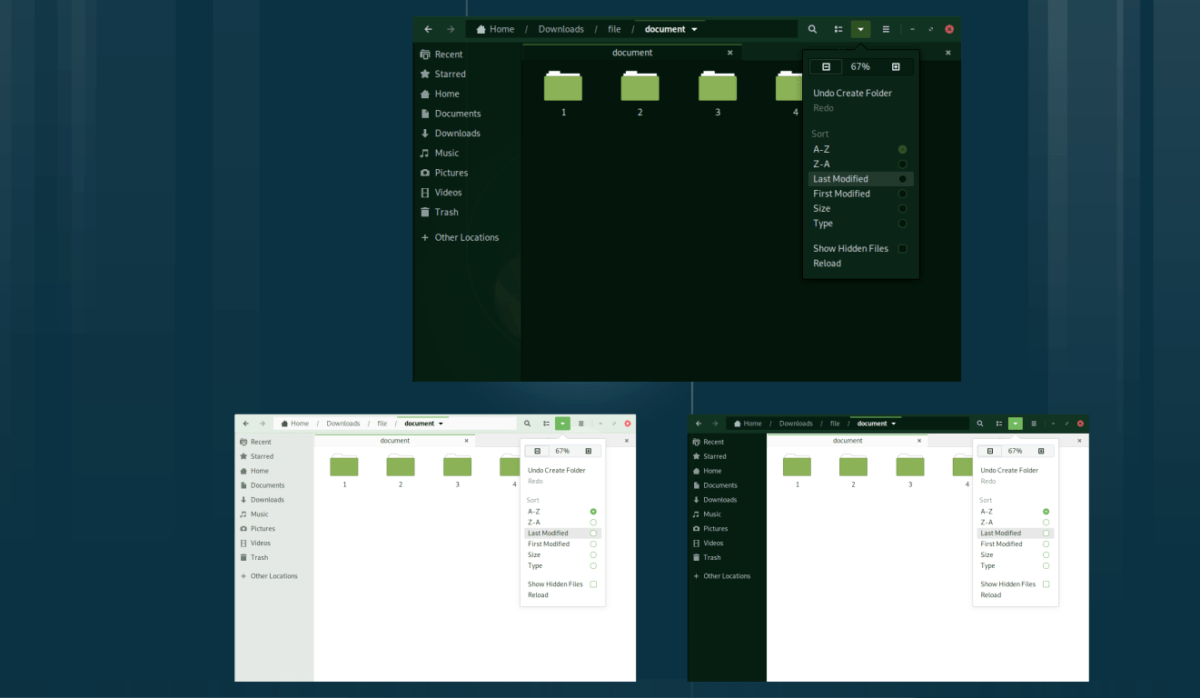1200x698 pixels.
Task: Go to Downloads breadcrumb in the bottom-right window
Action: (x=796, y=424)
